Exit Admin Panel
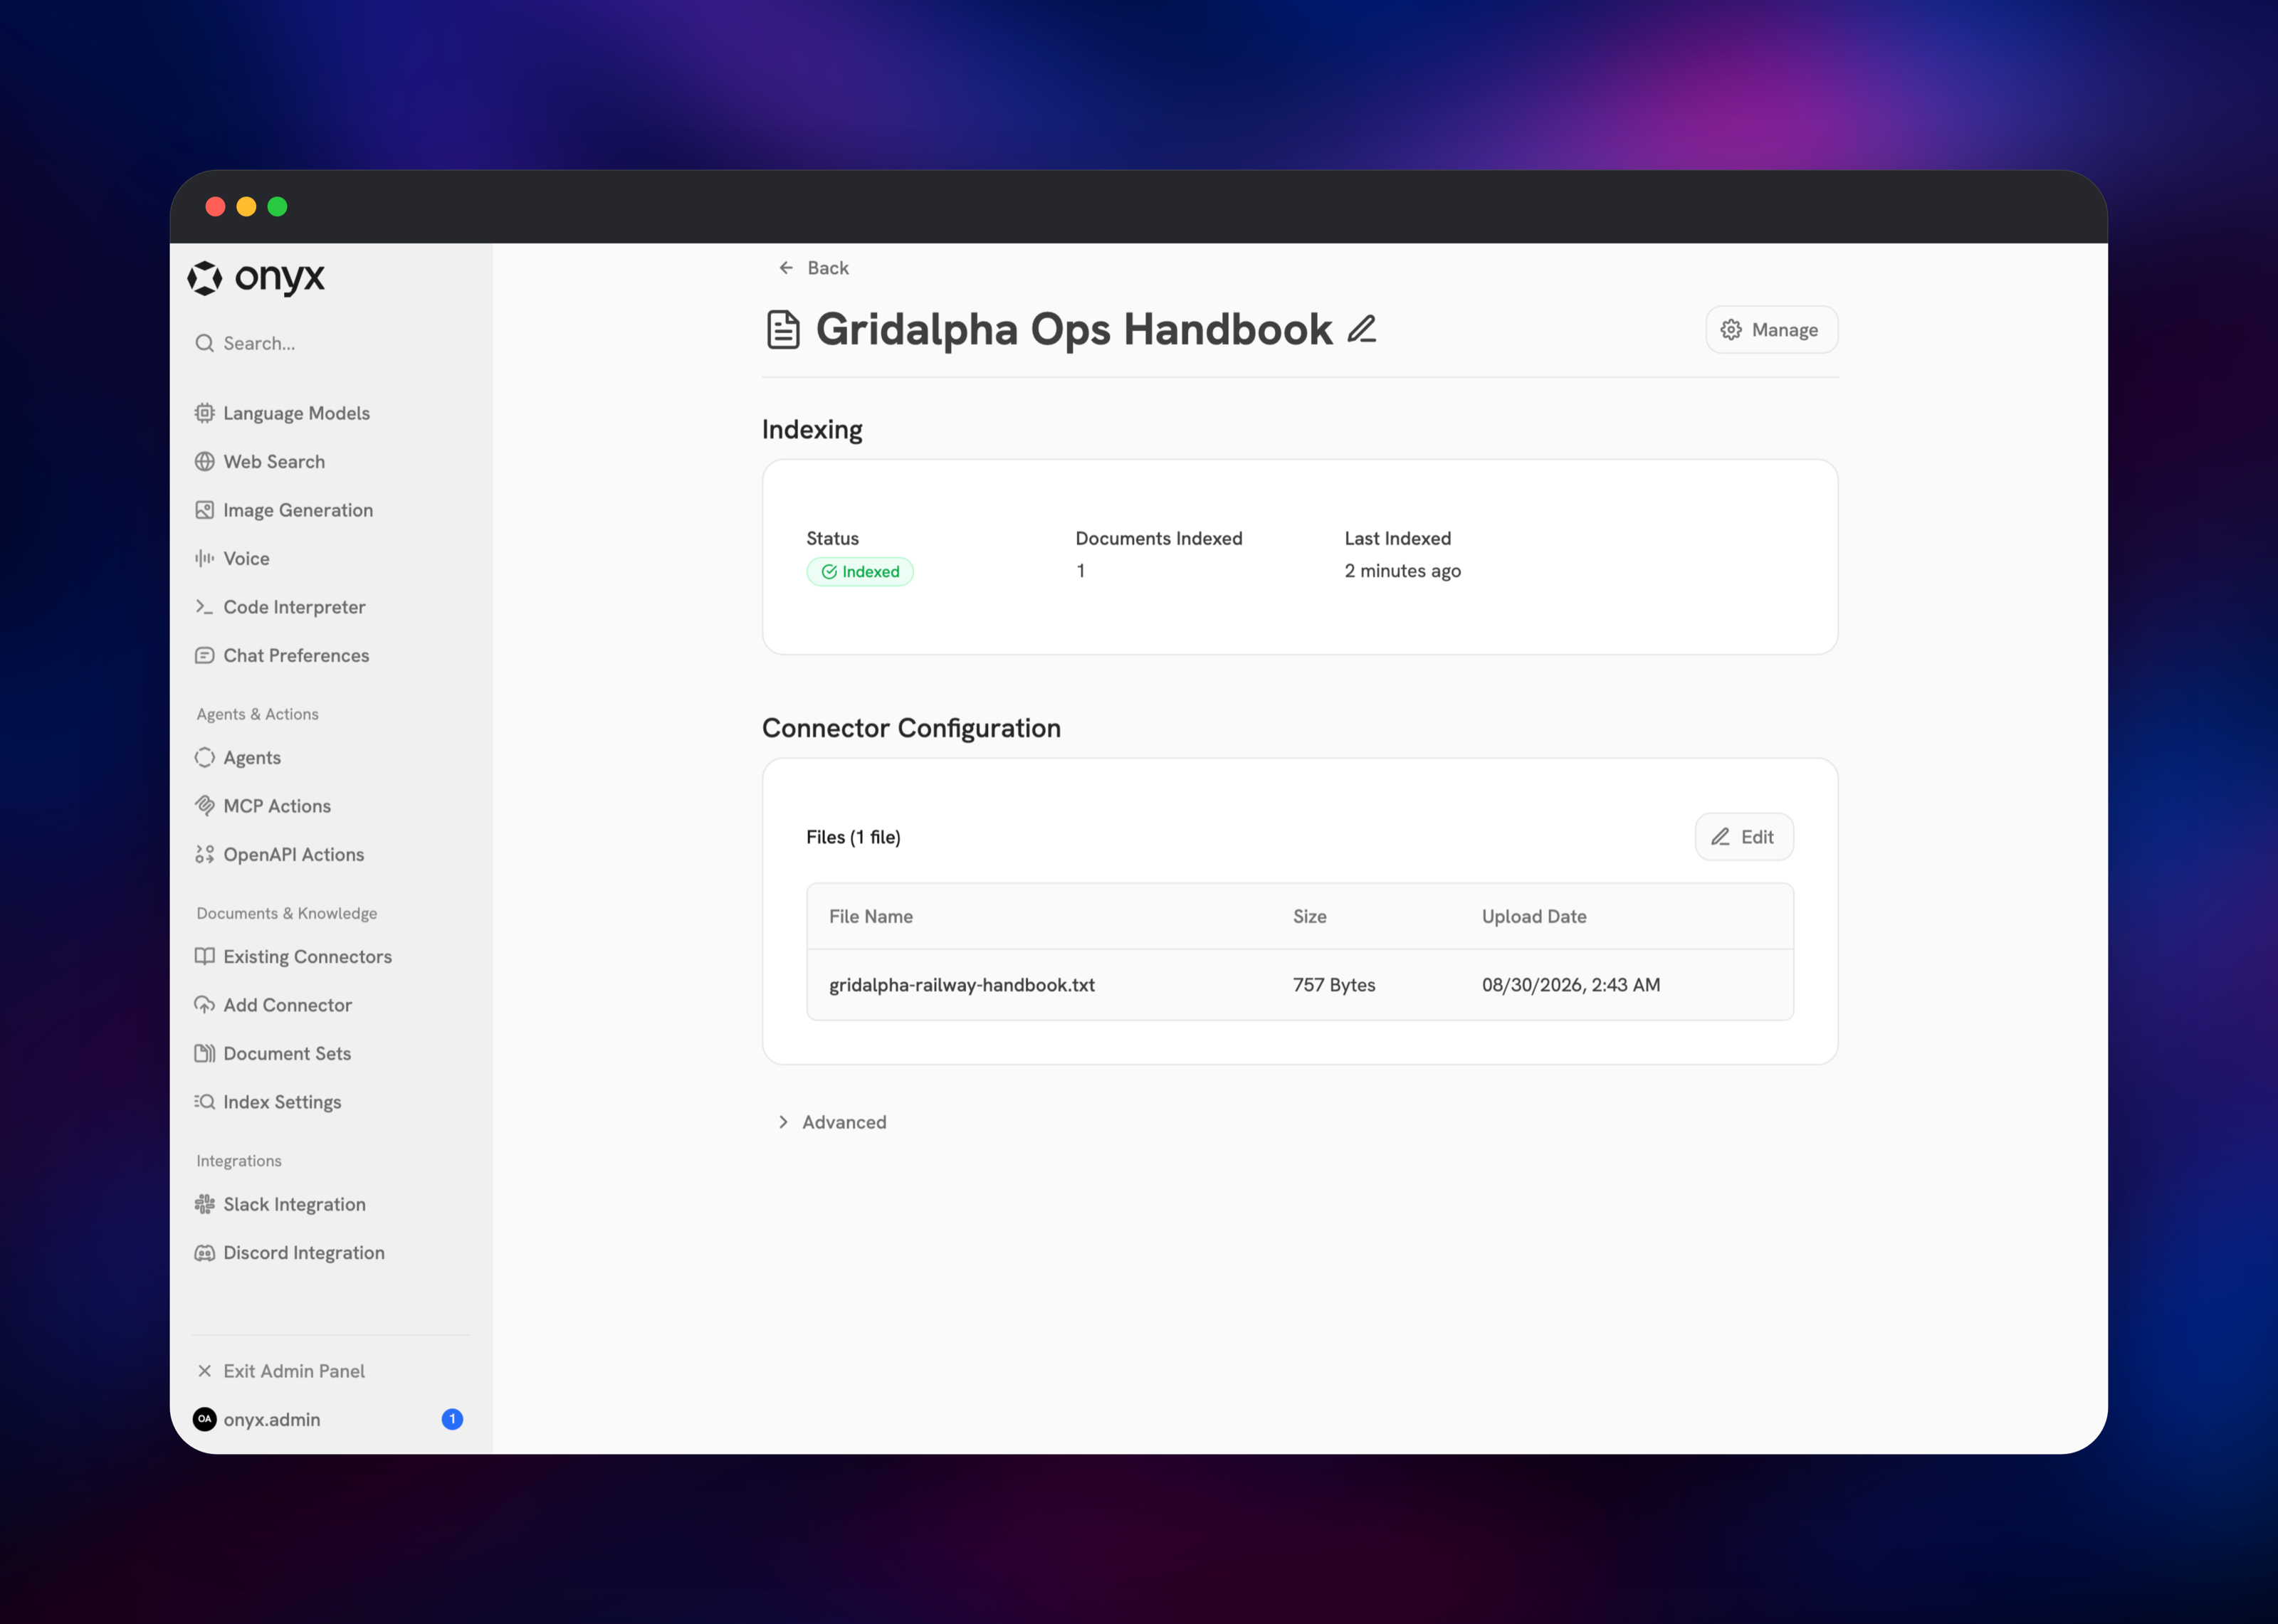This screenshot has width=2278, height=1624. (331, 1371)
